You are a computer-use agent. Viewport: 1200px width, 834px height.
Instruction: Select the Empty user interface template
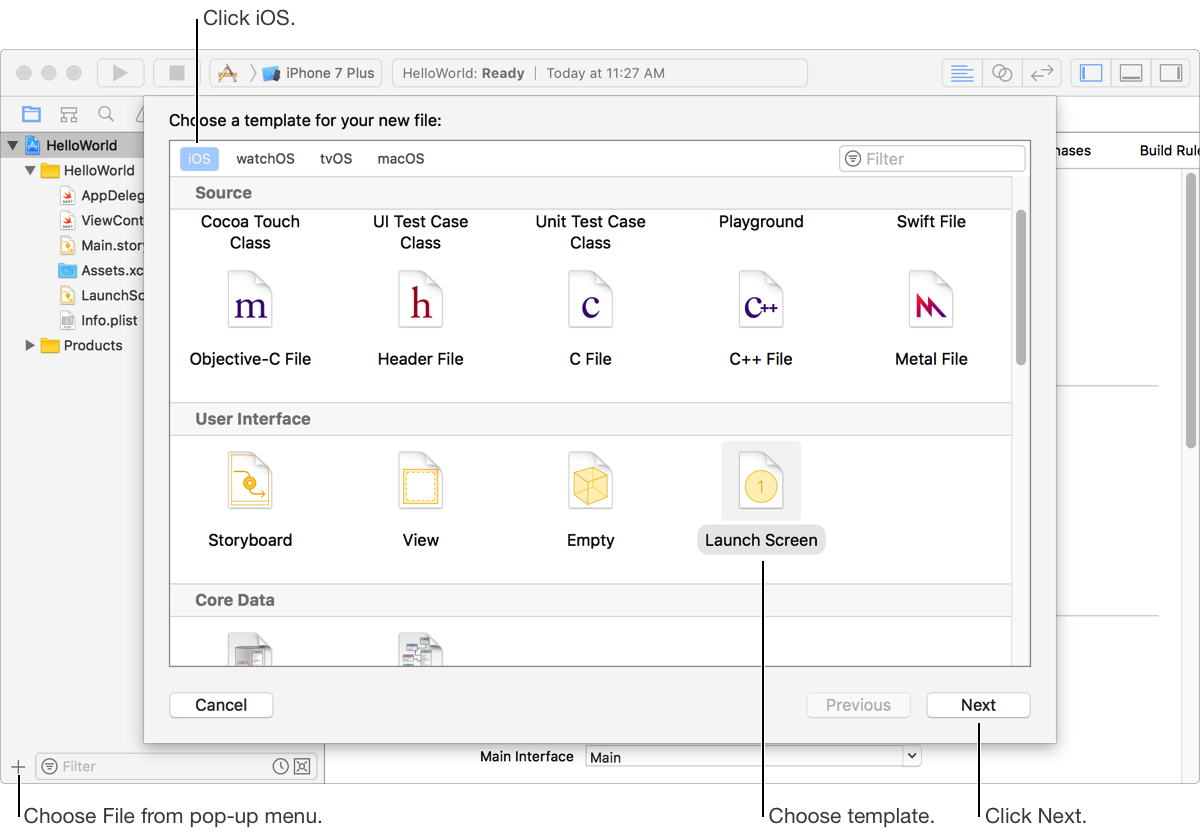click(590, 482)
